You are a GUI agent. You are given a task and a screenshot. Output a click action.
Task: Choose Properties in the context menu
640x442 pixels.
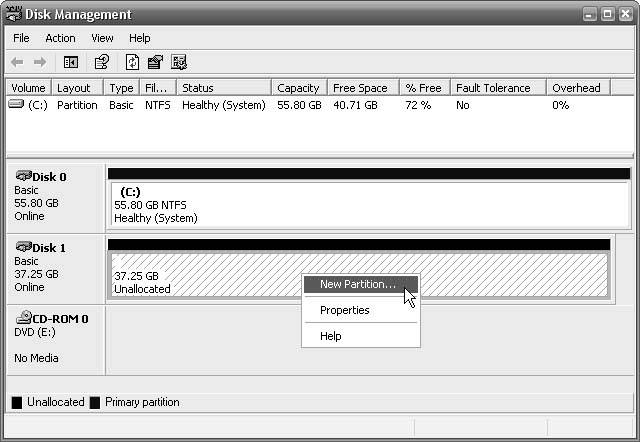(344, 310)
